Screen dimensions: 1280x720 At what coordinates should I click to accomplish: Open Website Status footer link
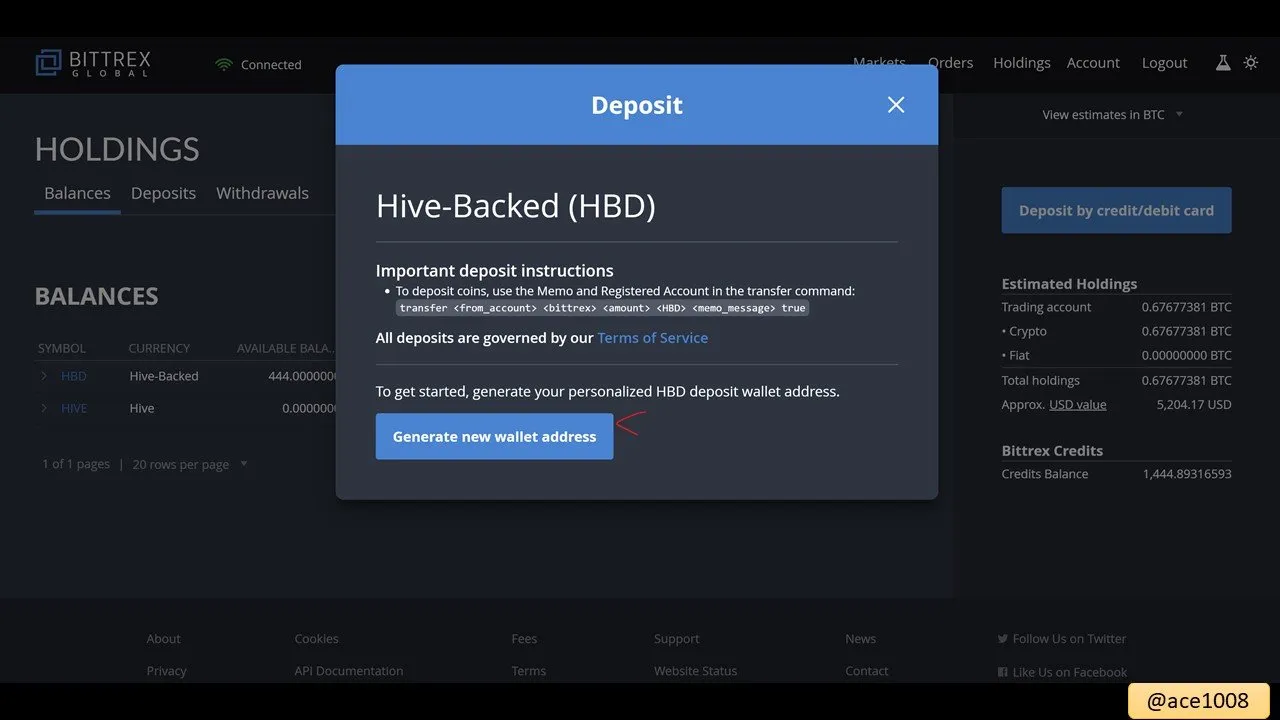point(695,671)
